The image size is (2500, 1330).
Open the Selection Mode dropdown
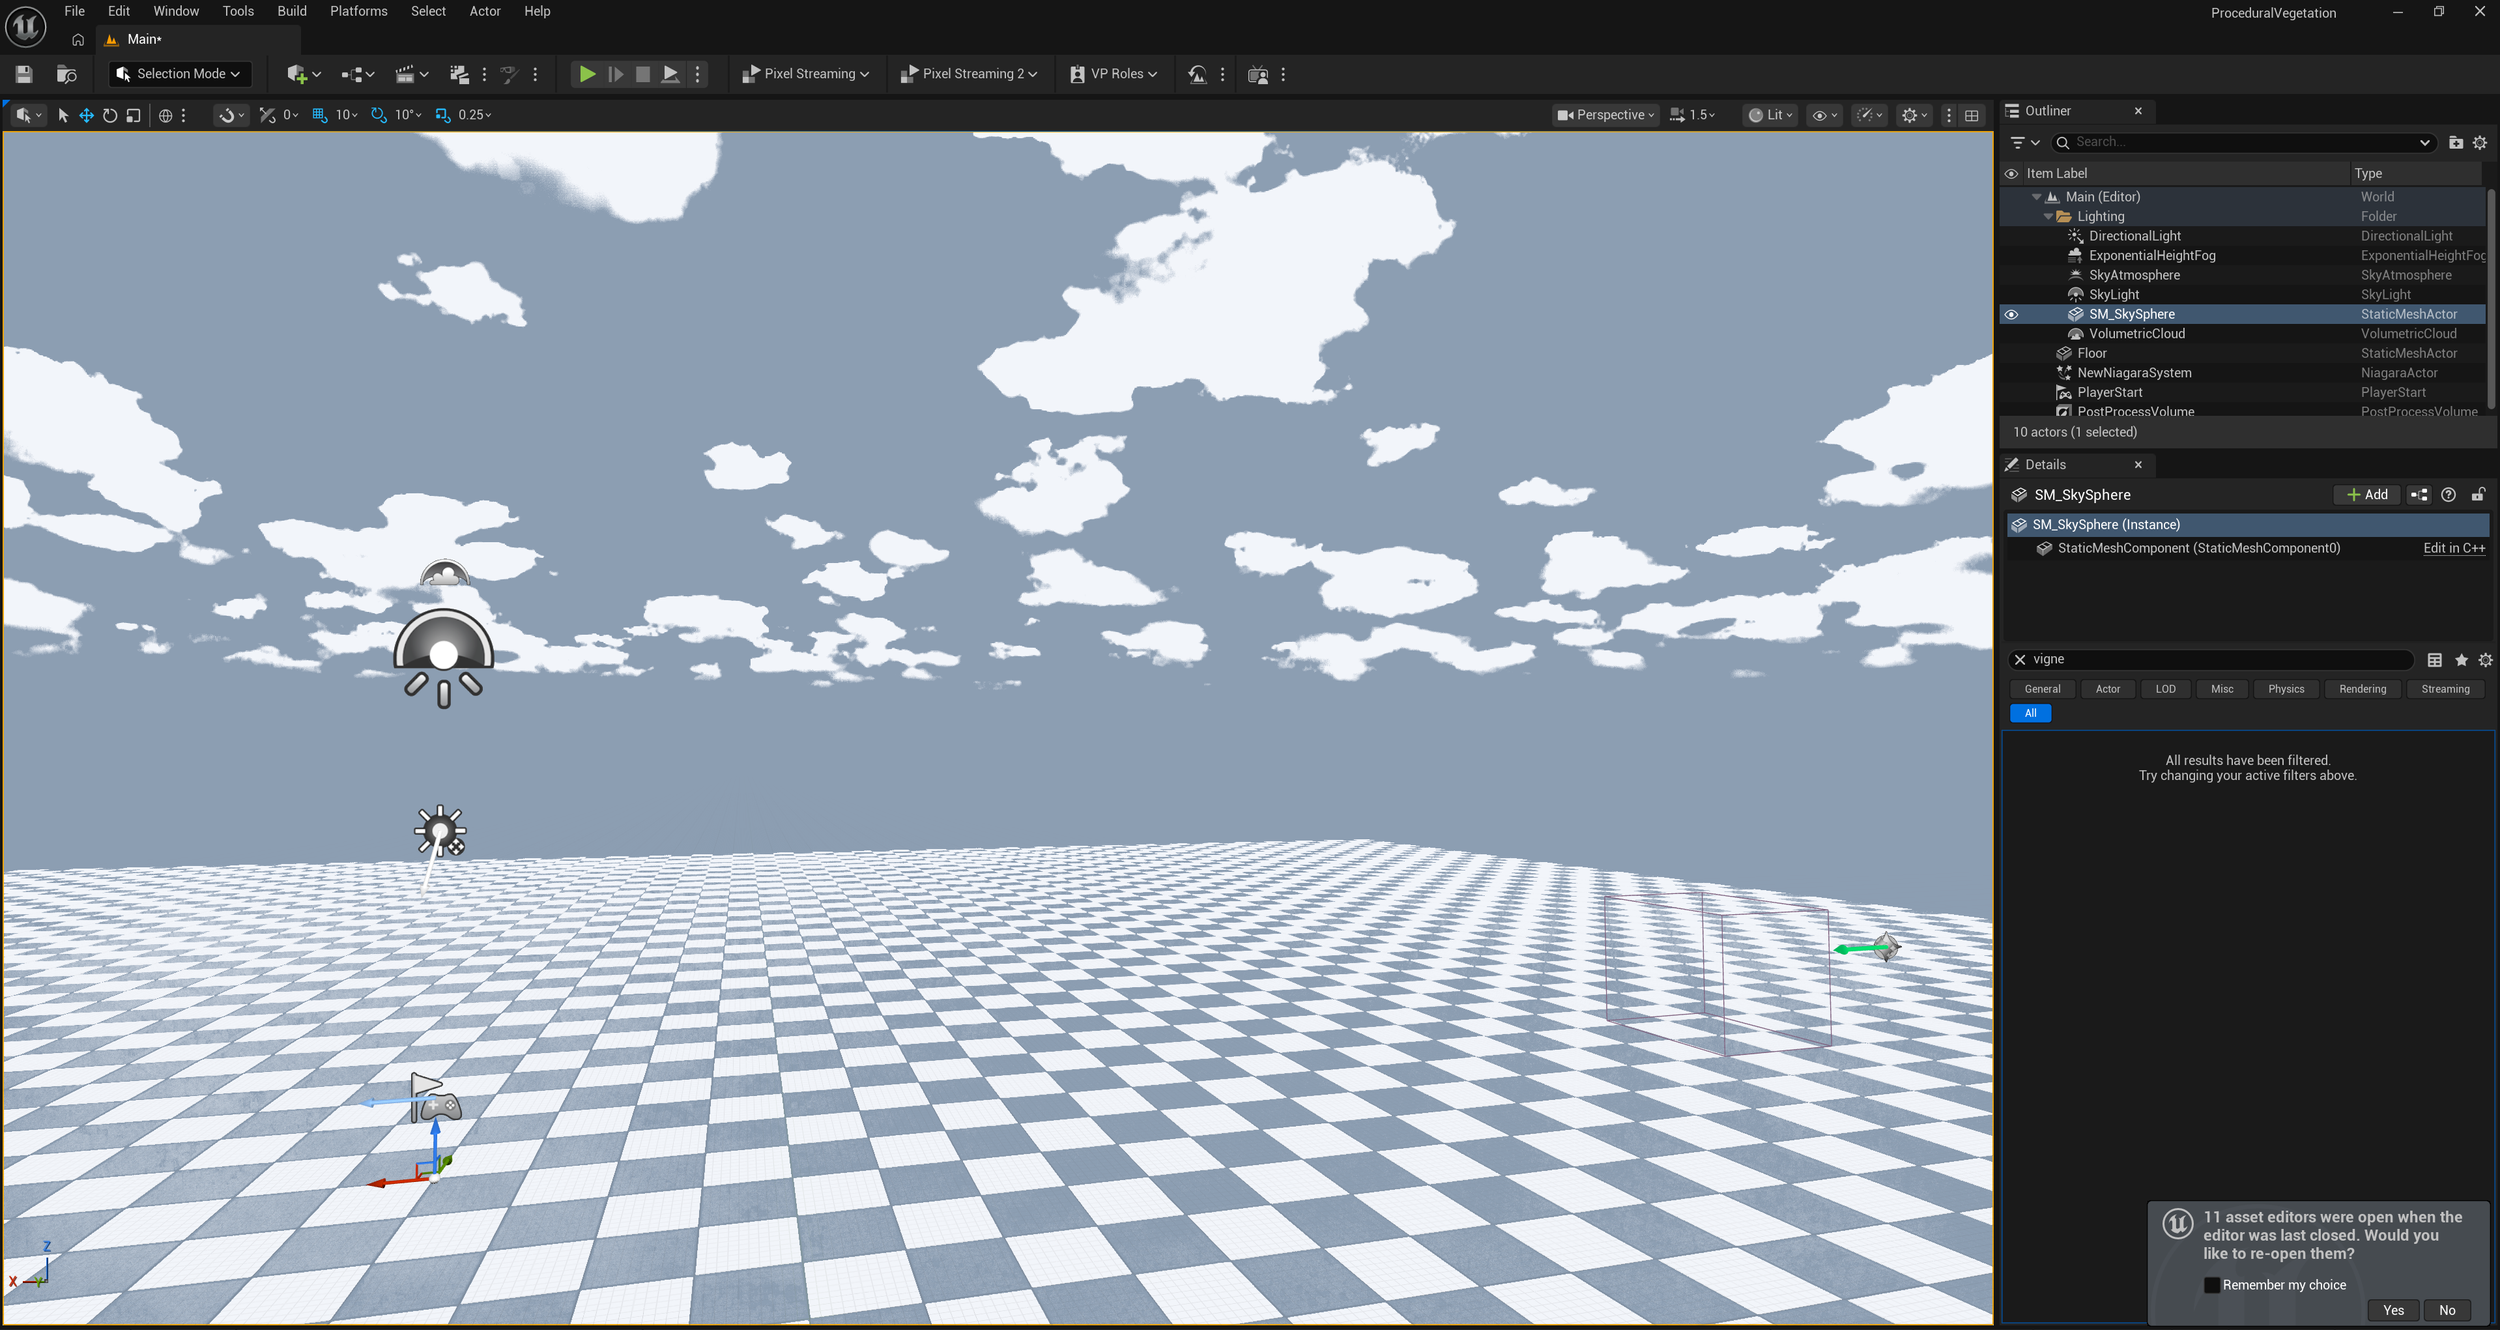tap(180, 74)
